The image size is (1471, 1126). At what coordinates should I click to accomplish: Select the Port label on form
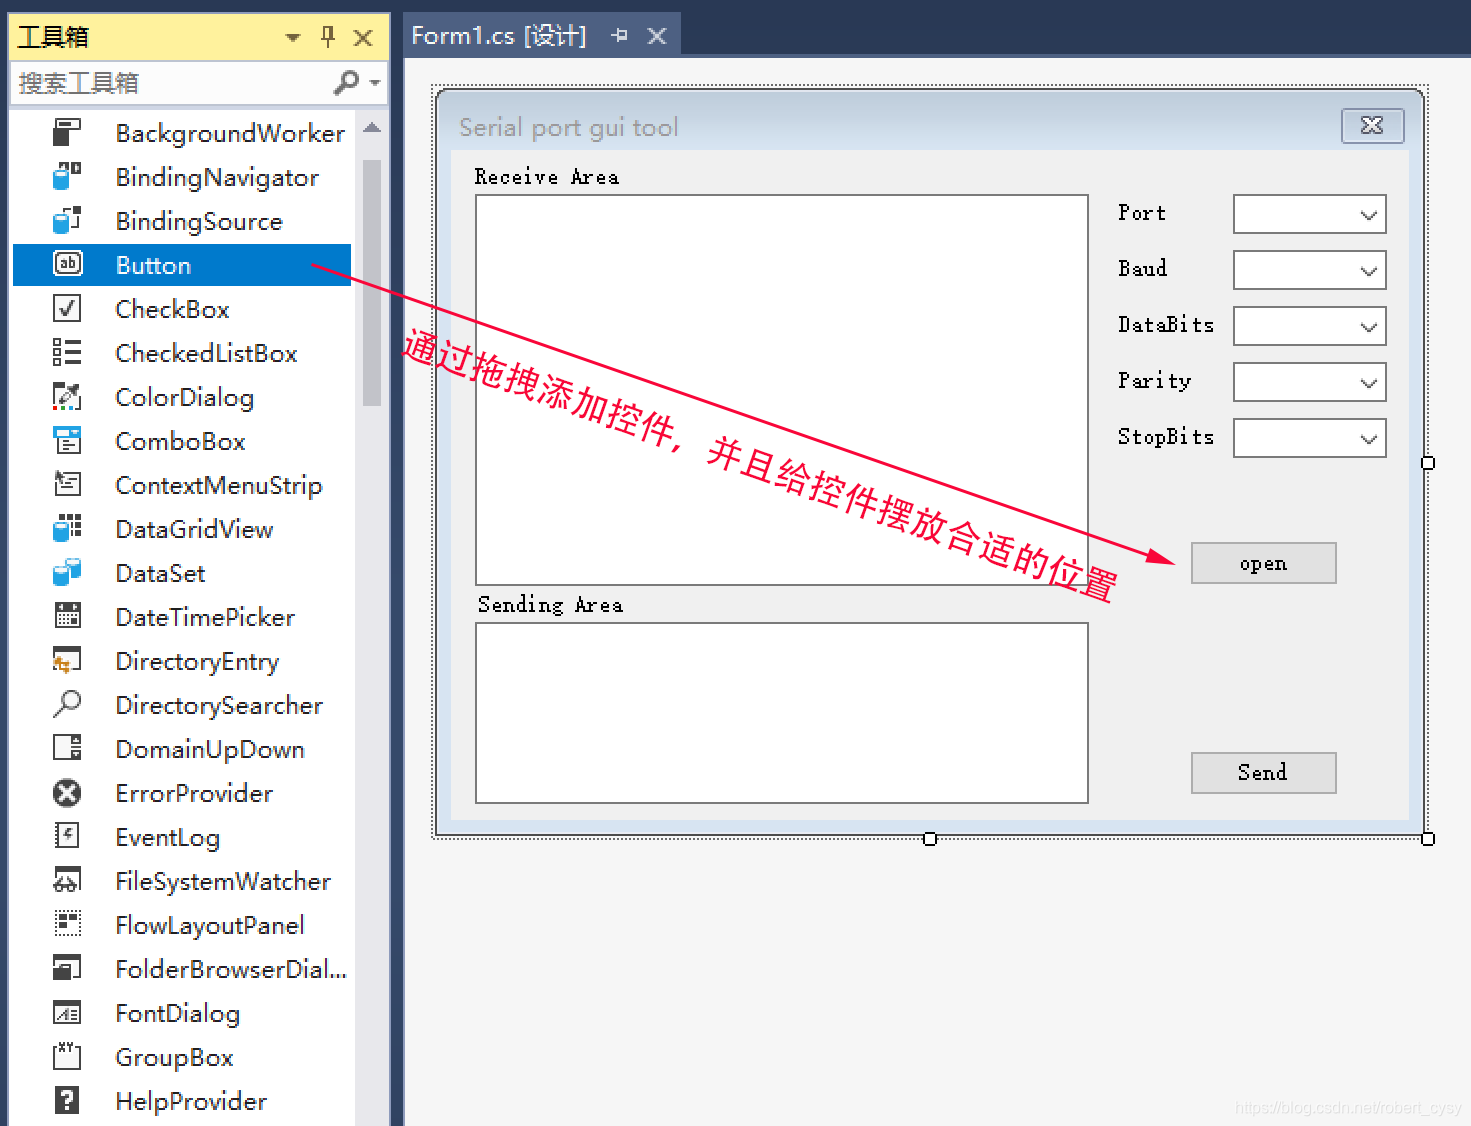pyautogui.click(x=1142, y=213)
